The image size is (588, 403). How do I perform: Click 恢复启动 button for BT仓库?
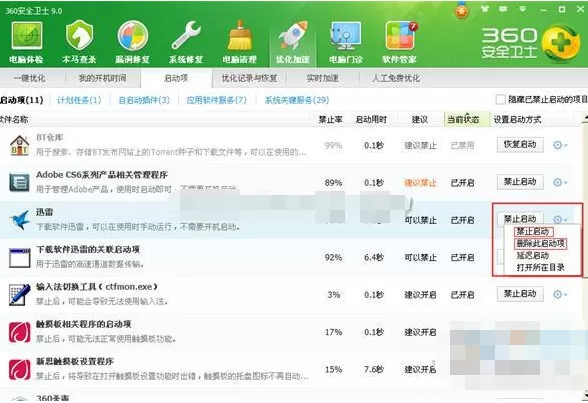pos(520,145)
